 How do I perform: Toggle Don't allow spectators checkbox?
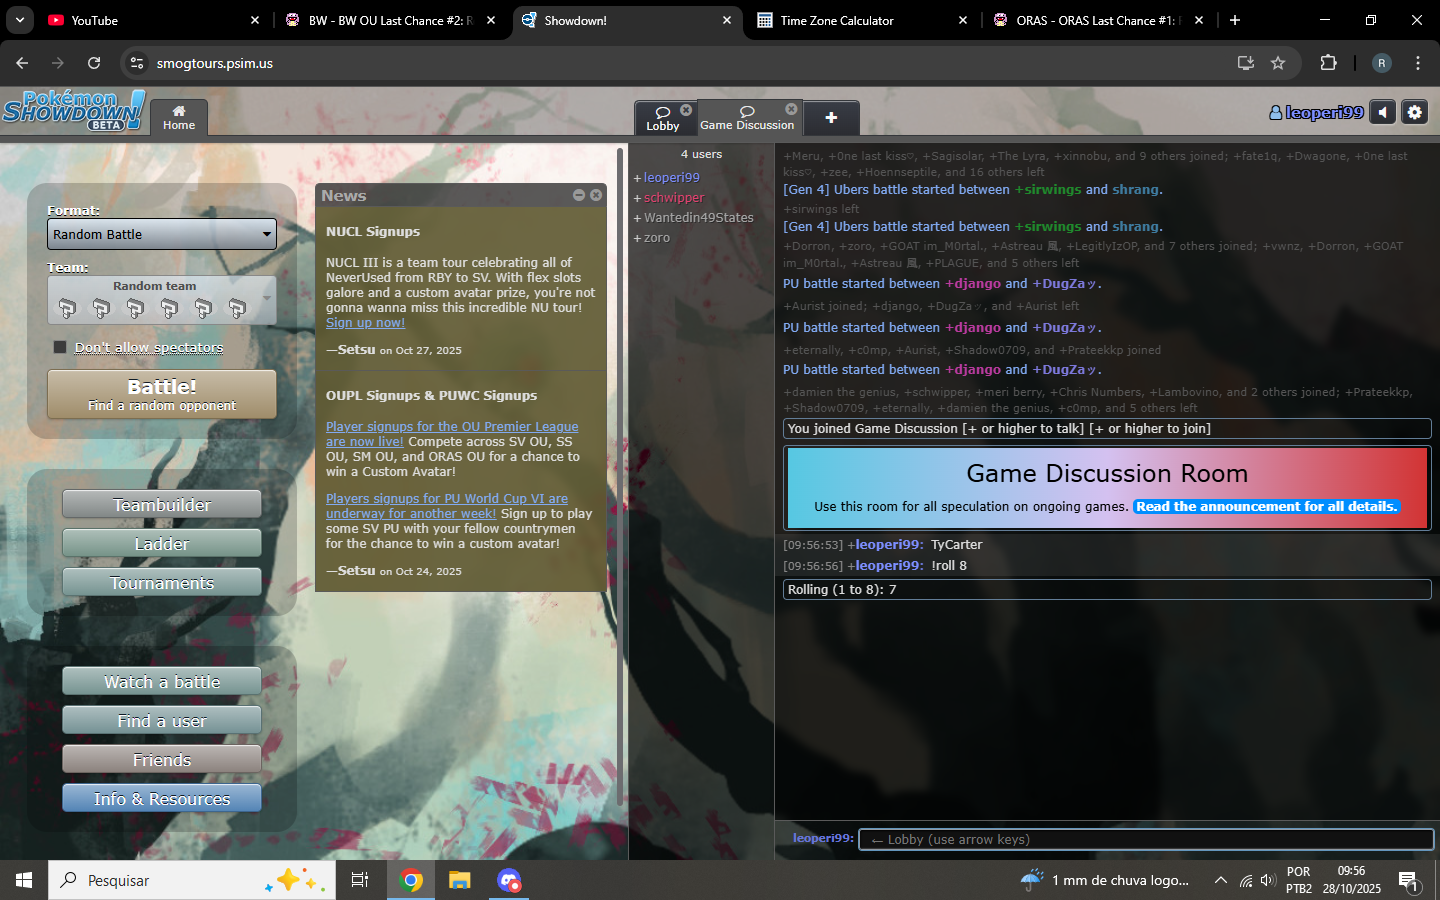[60, 347]
